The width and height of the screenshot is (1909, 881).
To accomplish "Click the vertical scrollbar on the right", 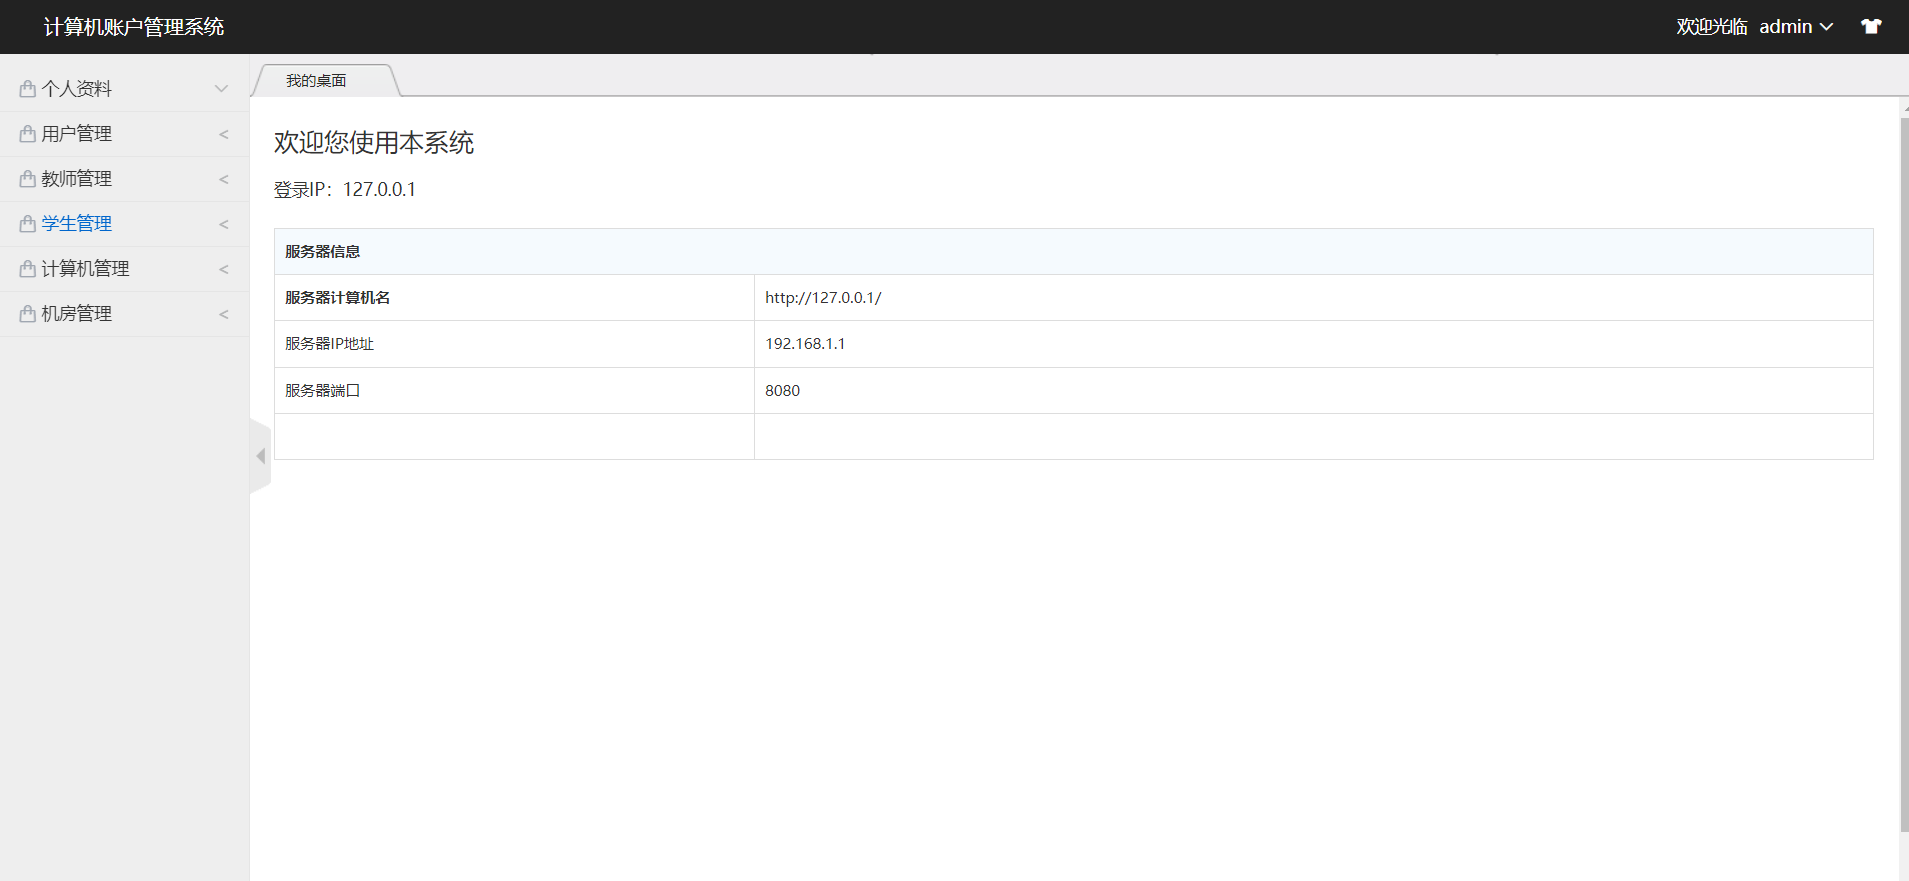I will point(1904,475).
